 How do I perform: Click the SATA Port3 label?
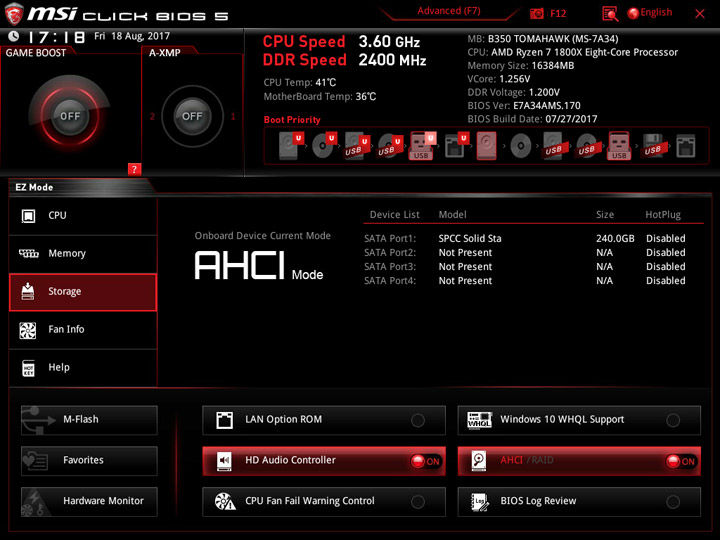(390, 267)
